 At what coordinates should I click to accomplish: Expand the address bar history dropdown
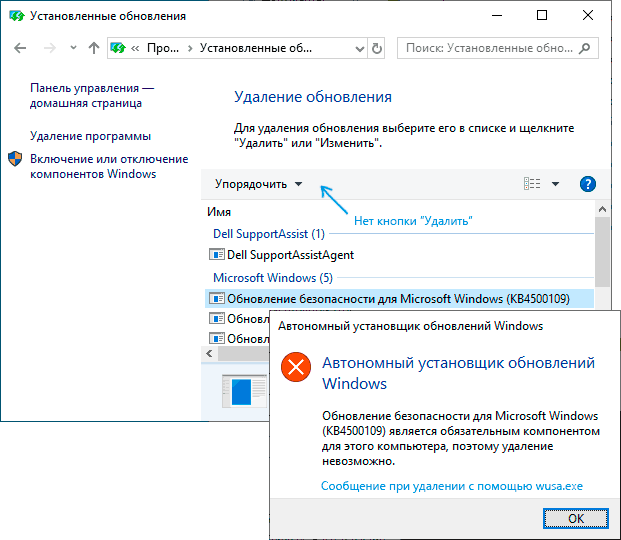(360, 48)
